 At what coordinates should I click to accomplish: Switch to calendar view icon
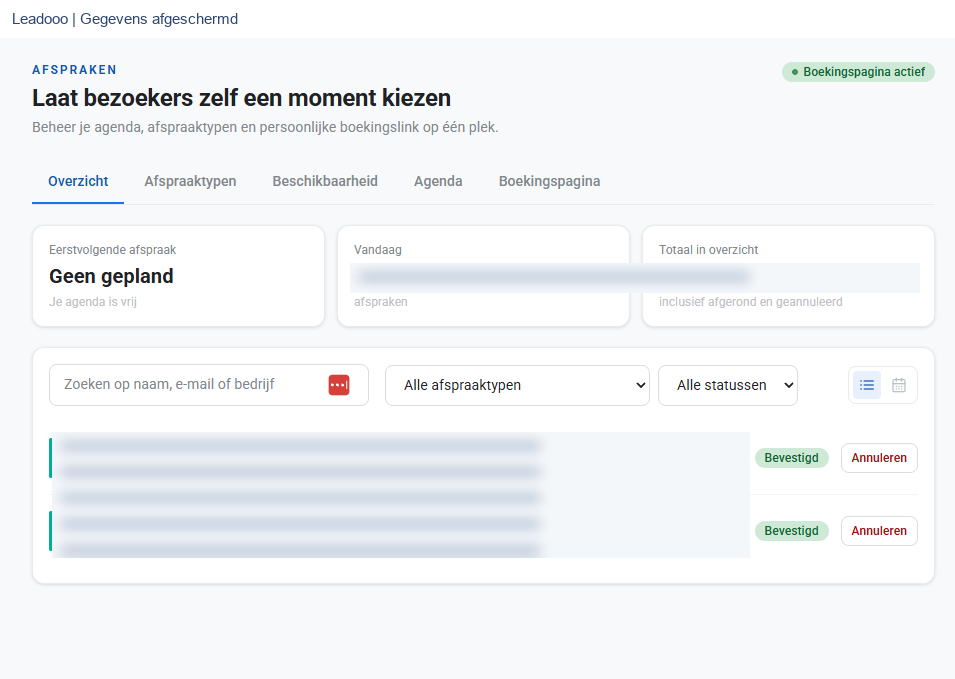click(x=899, y=385)
